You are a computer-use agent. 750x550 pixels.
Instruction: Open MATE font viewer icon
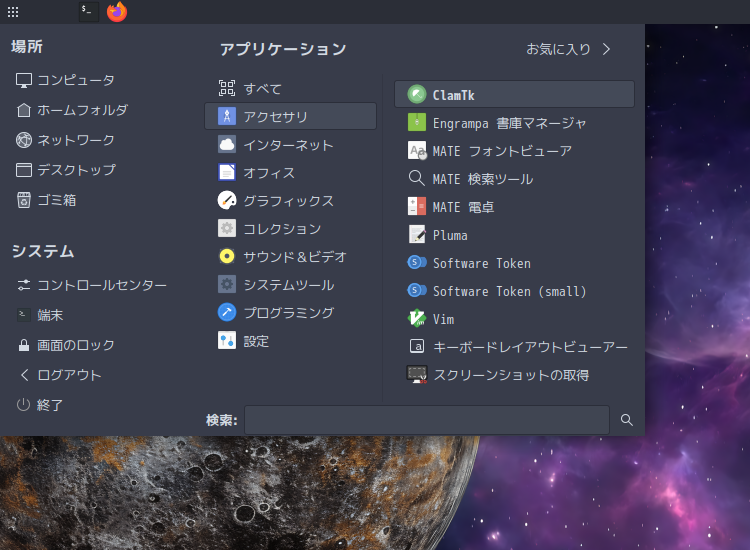417,150
